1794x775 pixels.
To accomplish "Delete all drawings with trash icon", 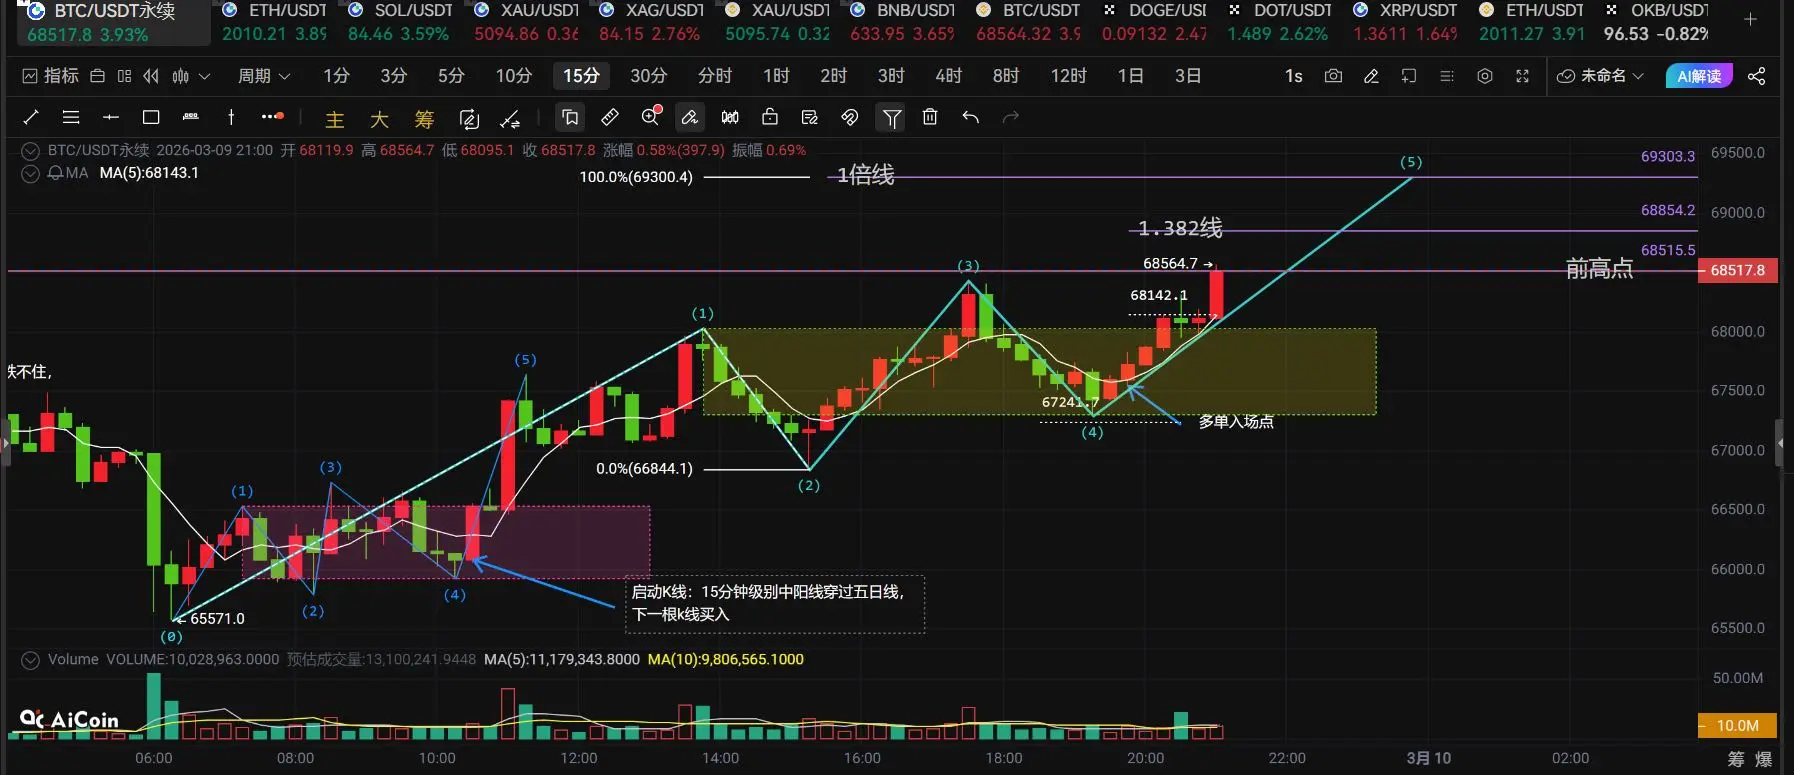I will point(930,118).
